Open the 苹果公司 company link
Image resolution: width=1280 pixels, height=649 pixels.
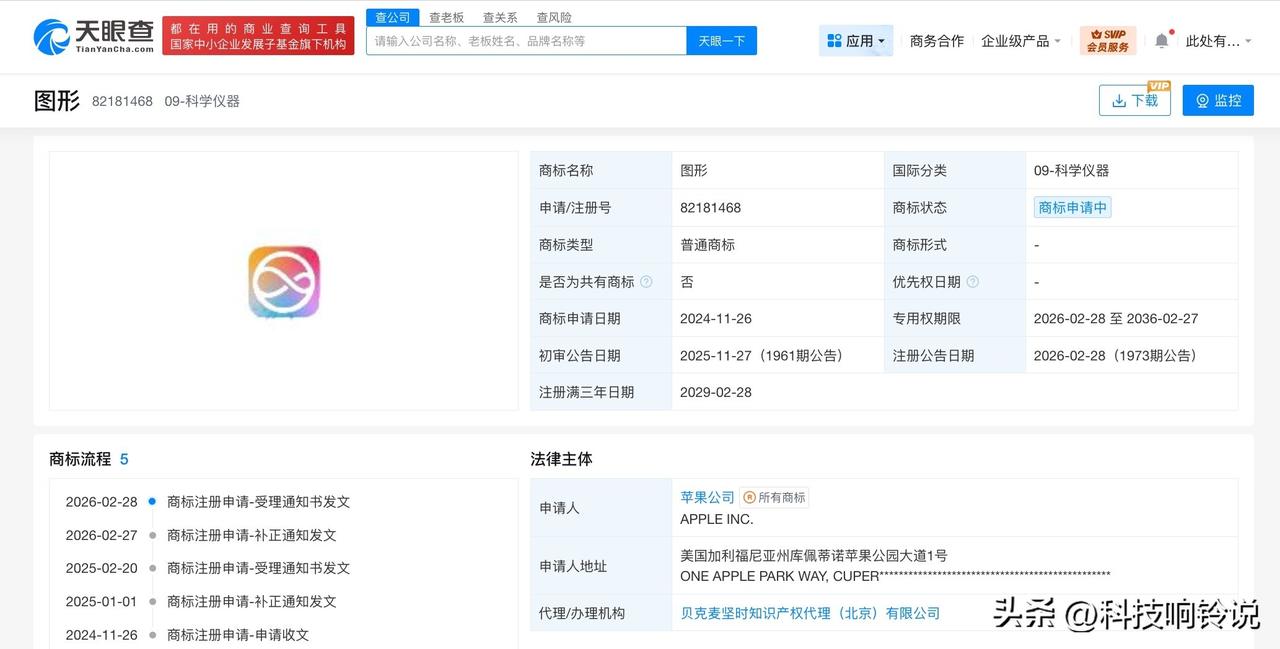707,496
